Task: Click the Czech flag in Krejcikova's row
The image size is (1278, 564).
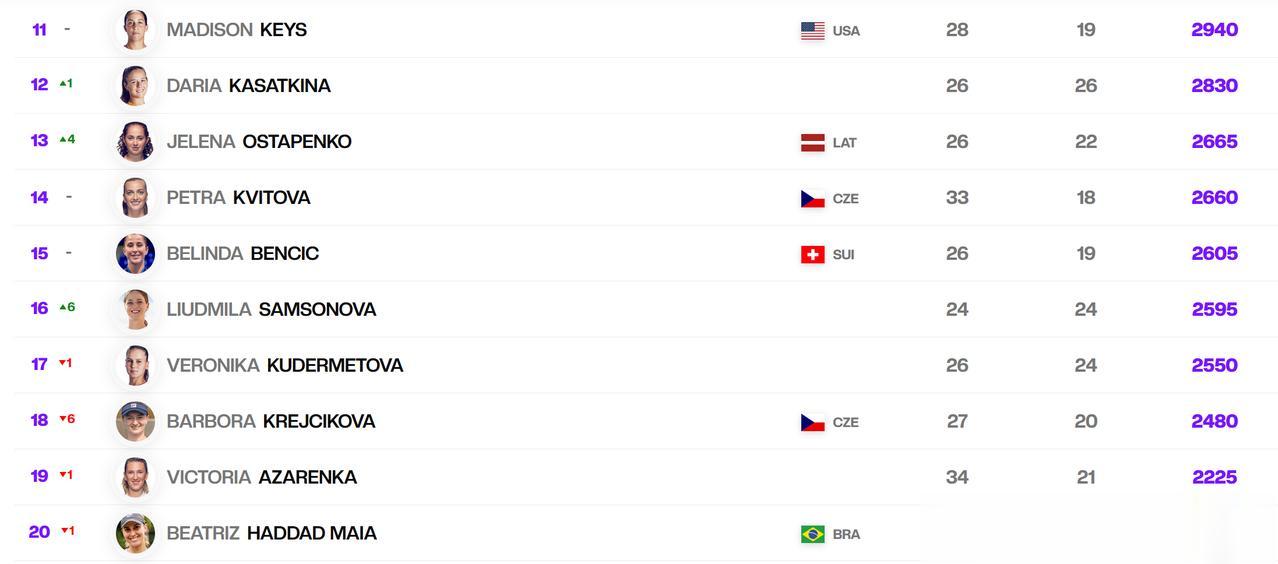Action: (813, 423)
